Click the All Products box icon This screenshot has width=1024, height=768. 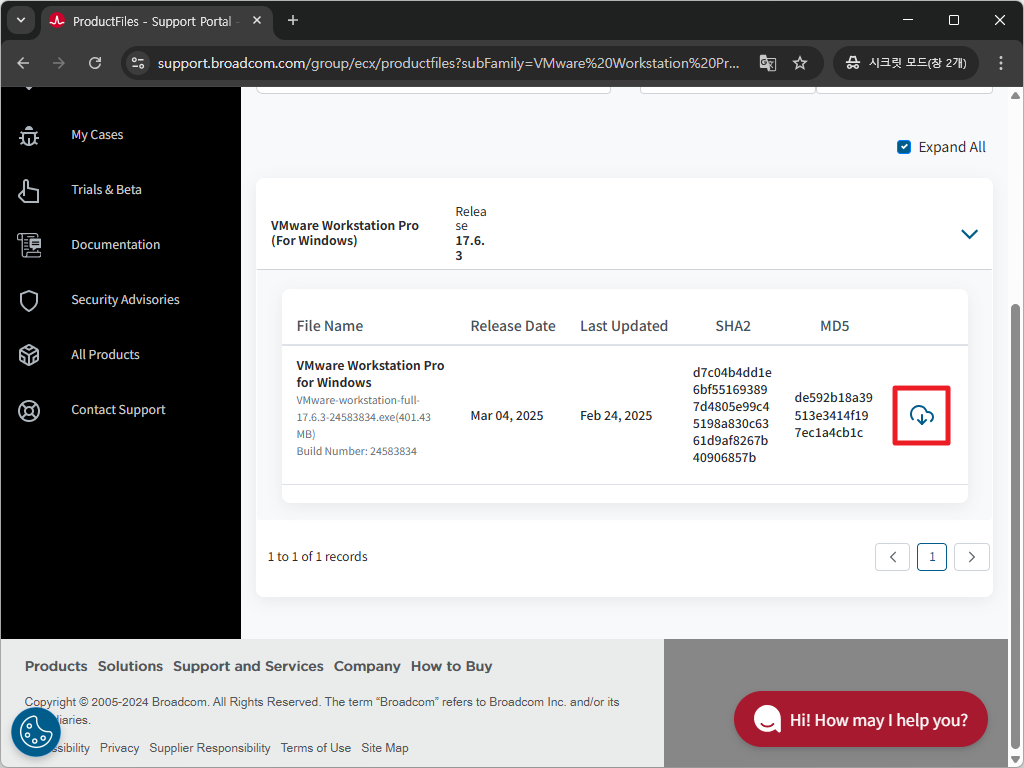coord(29,355)
